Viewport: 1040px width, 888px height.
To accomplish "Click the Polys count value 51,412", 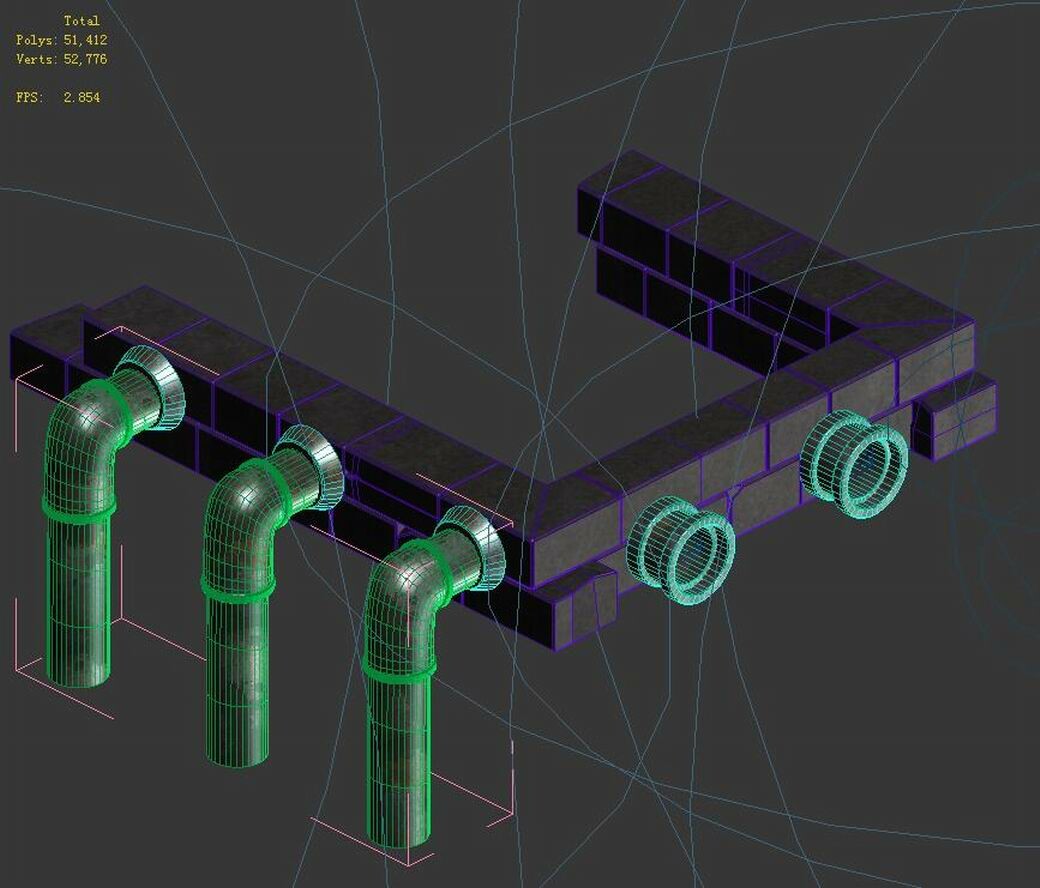I will click(86, 40).
